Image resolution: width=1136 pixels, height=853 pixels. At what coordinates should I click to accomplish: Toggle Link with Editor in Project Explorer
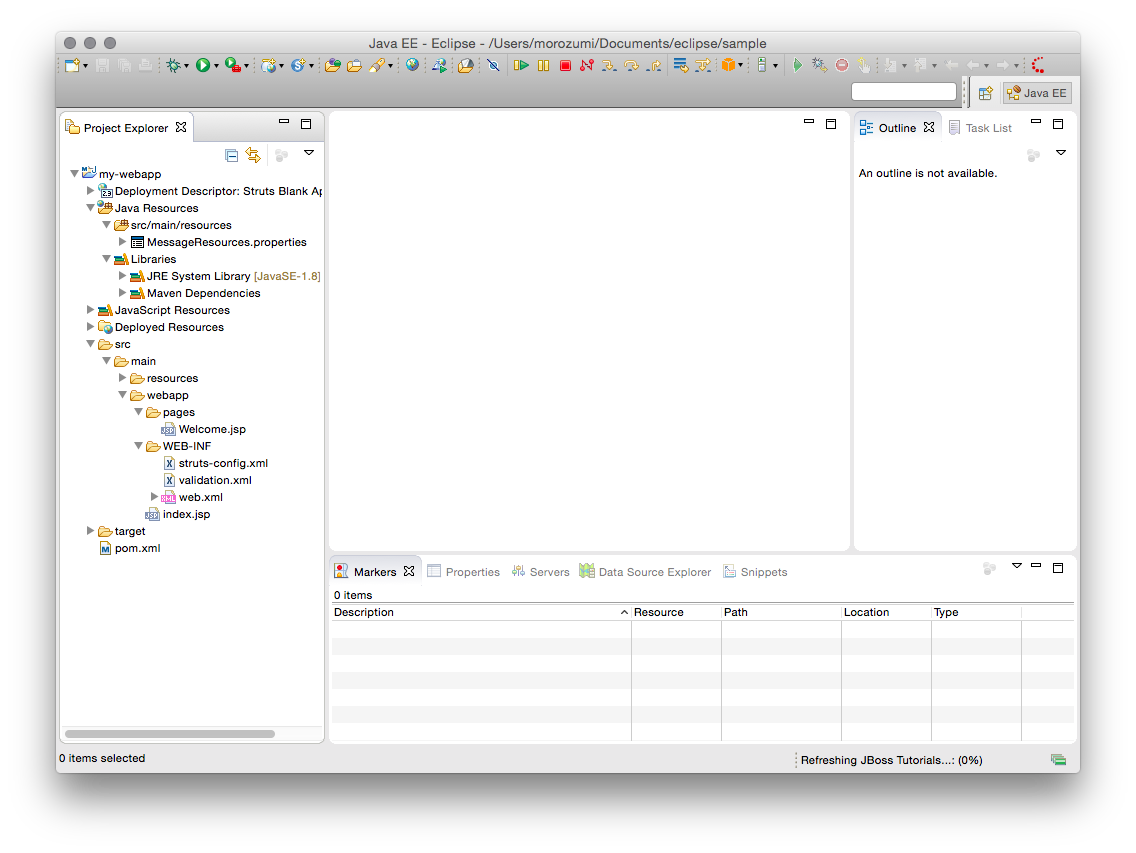pyautogui.click(x=253, y=155)
